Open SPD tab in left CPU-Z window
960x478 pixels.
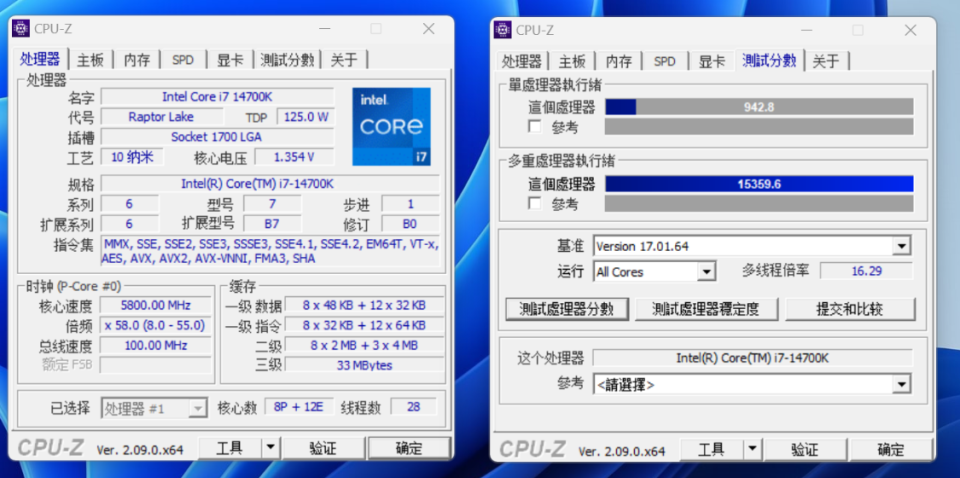pos(182,60)
